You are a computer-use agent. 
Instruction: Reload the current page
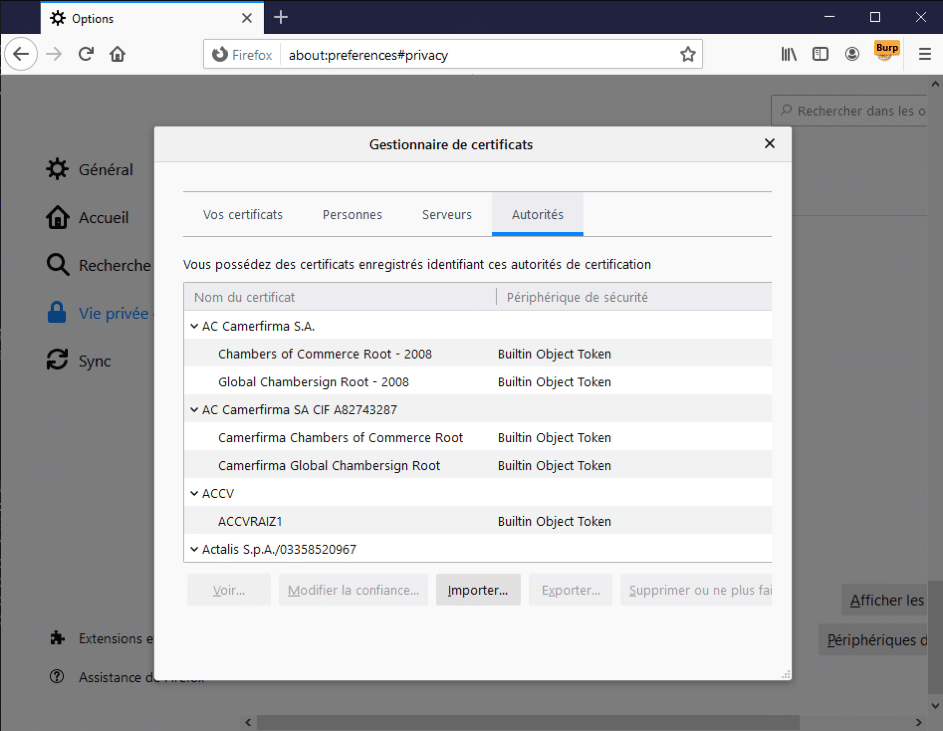(86, 54)
